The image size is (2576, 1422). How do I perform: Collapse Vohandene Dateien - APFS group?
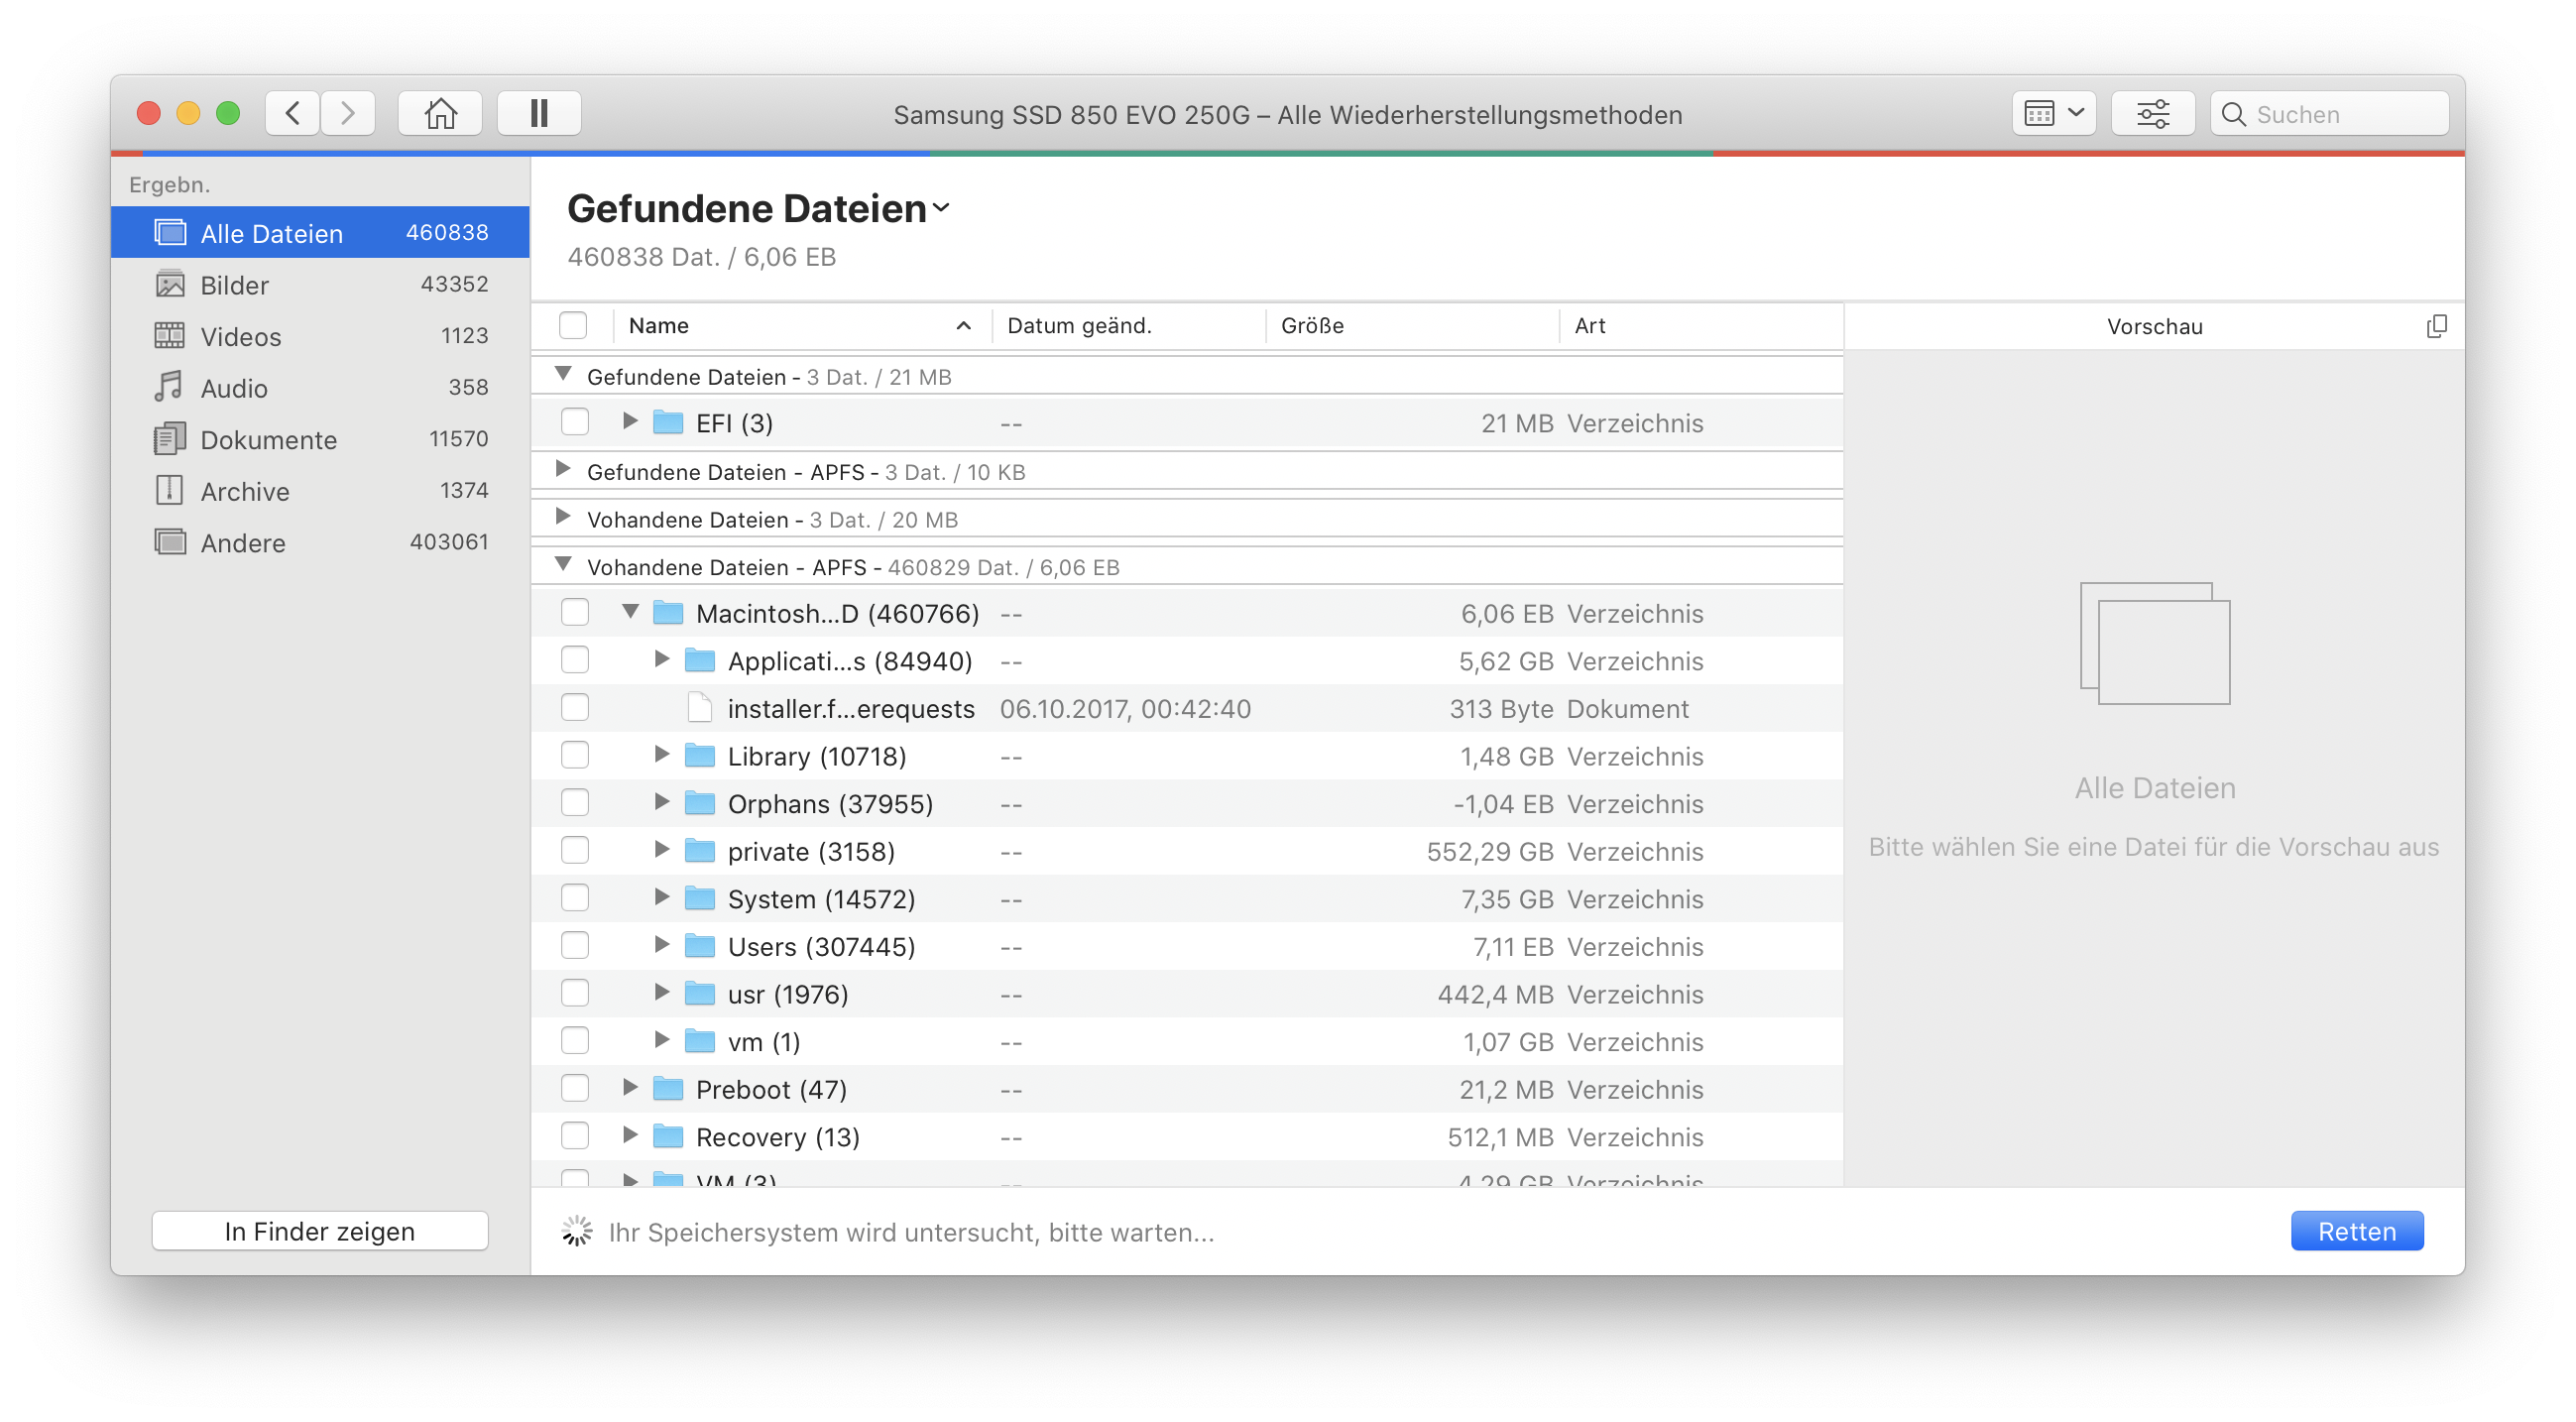click(x=563, y=564)
